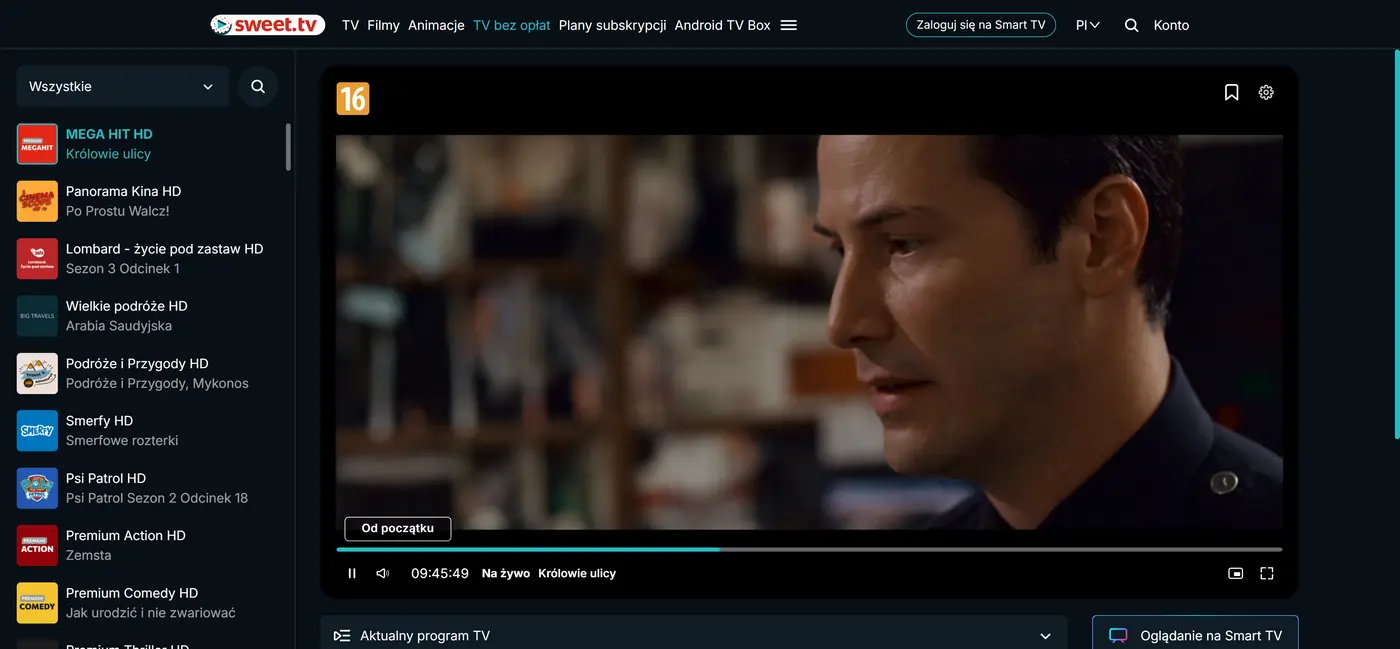Pause the live video
The width and height of the screenshot is (1400, 649).
(352, 573)
